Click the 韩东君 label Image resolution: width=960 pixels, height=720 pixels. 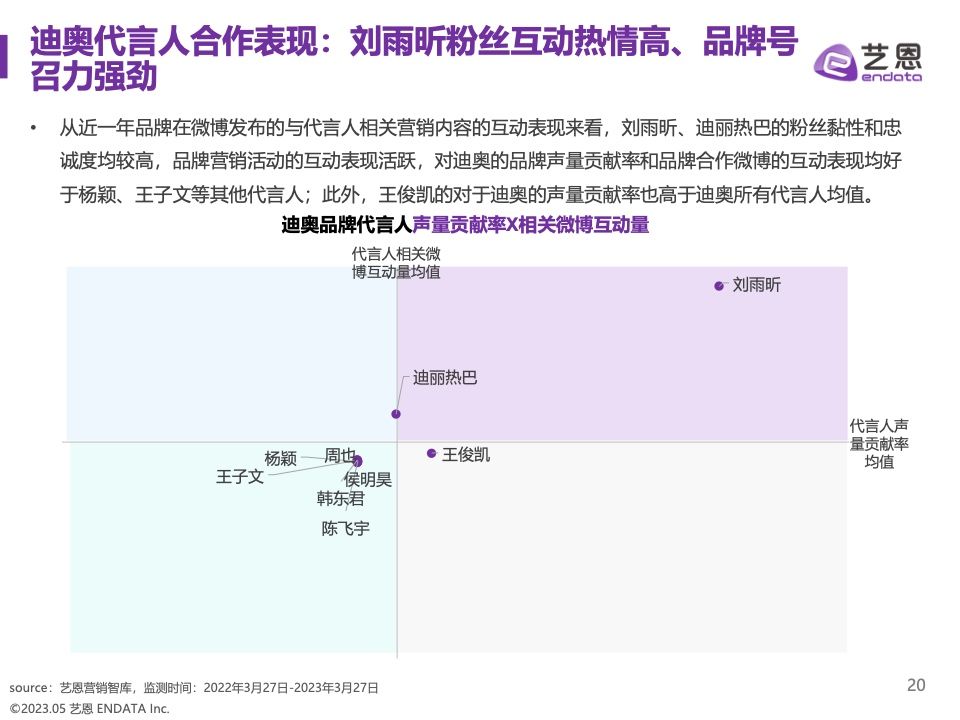pos(340,499)
